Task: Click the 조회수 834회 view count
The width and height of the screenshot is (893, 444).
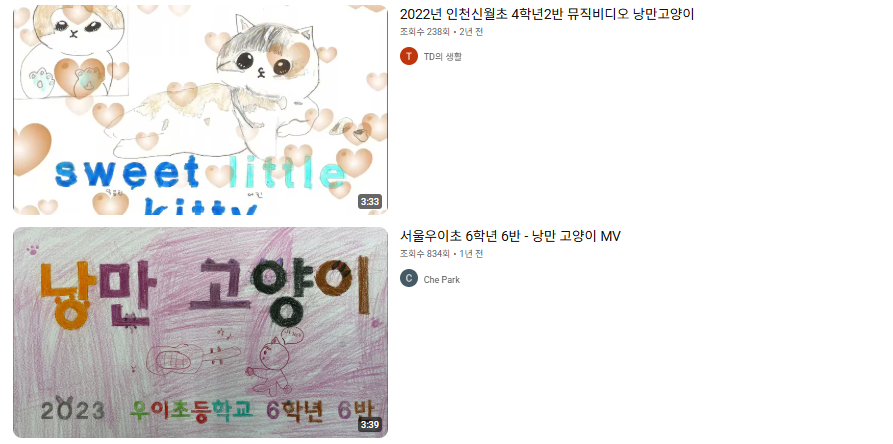Action: pos(425,253)
